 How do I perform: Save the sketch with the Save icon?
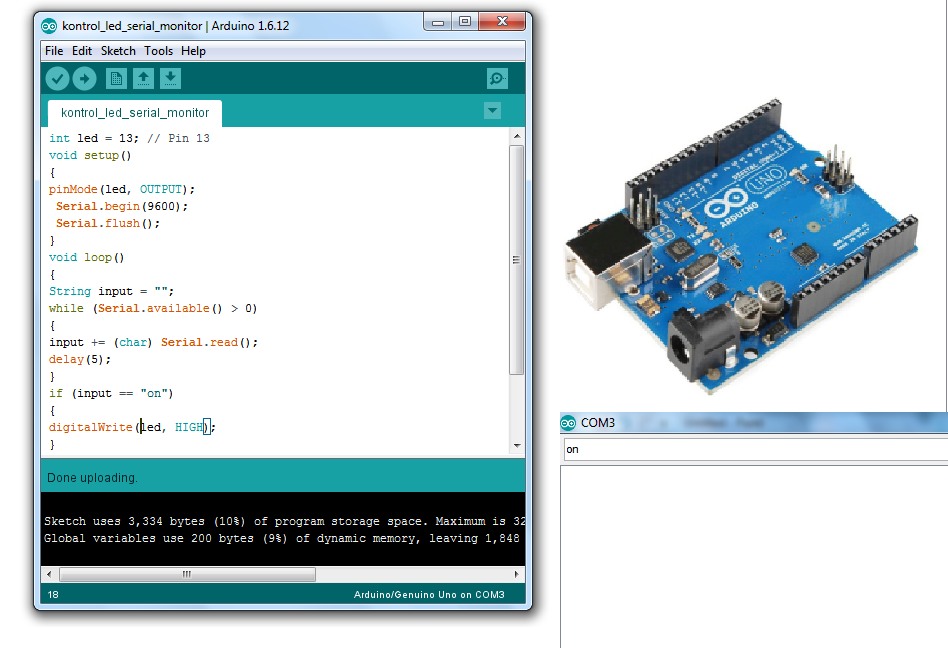pos(170,79)
